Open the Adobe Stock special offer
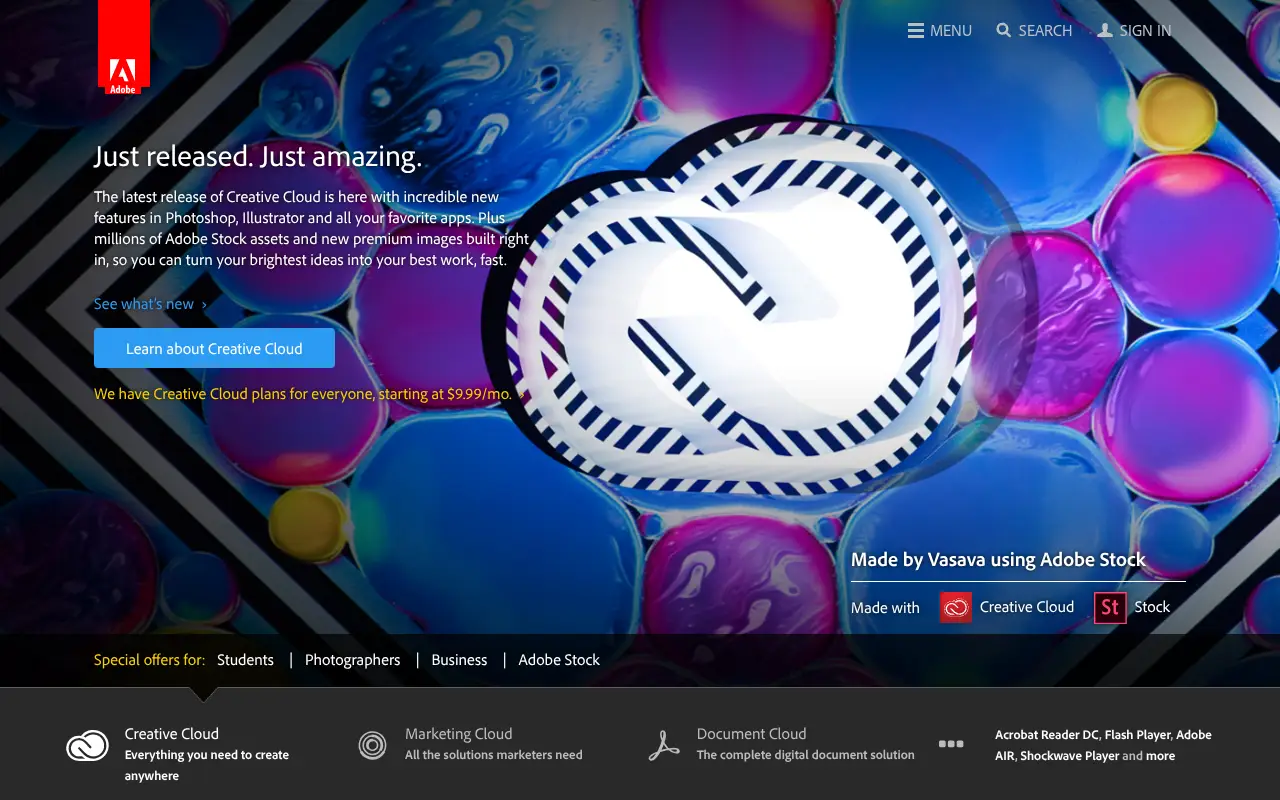Image resolution: width=1280 pixels, height=800 pixels. click(559, 660)
